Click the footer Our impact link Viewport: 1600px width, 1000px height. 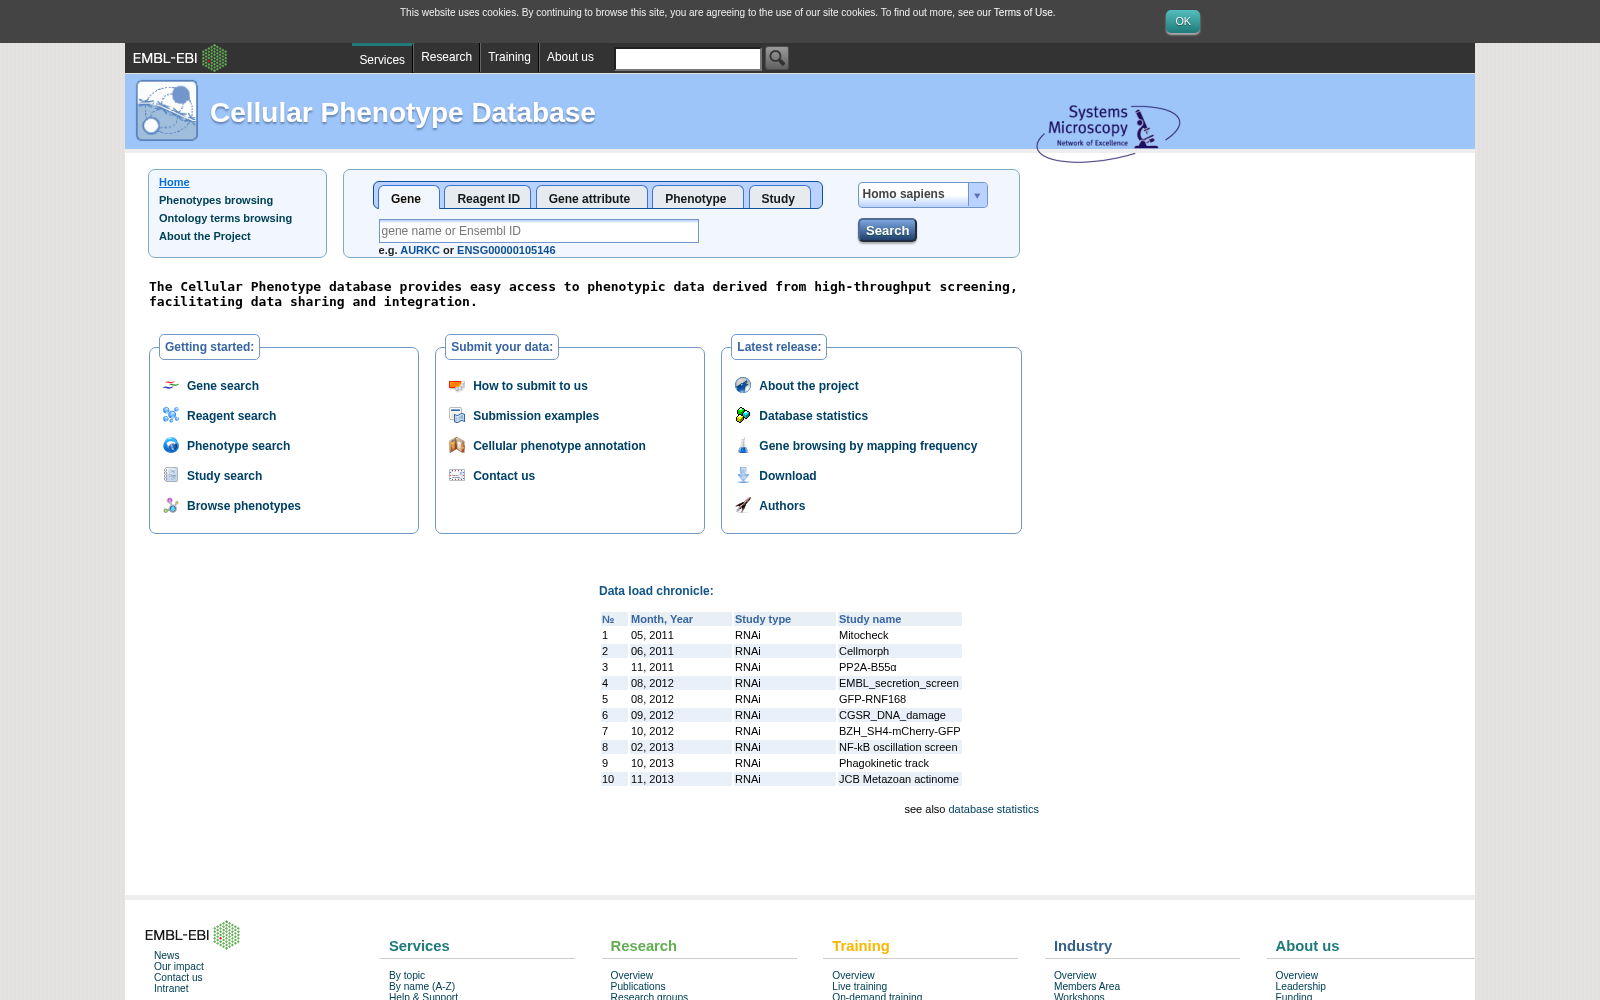(179, 966)
